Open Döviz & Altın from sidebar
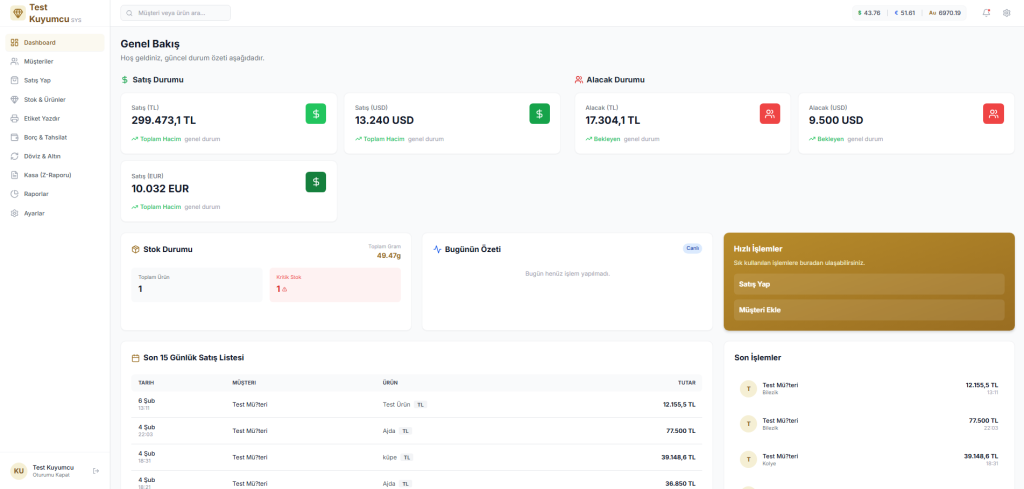Screen dimensions: 1024x489 (41, 156)
